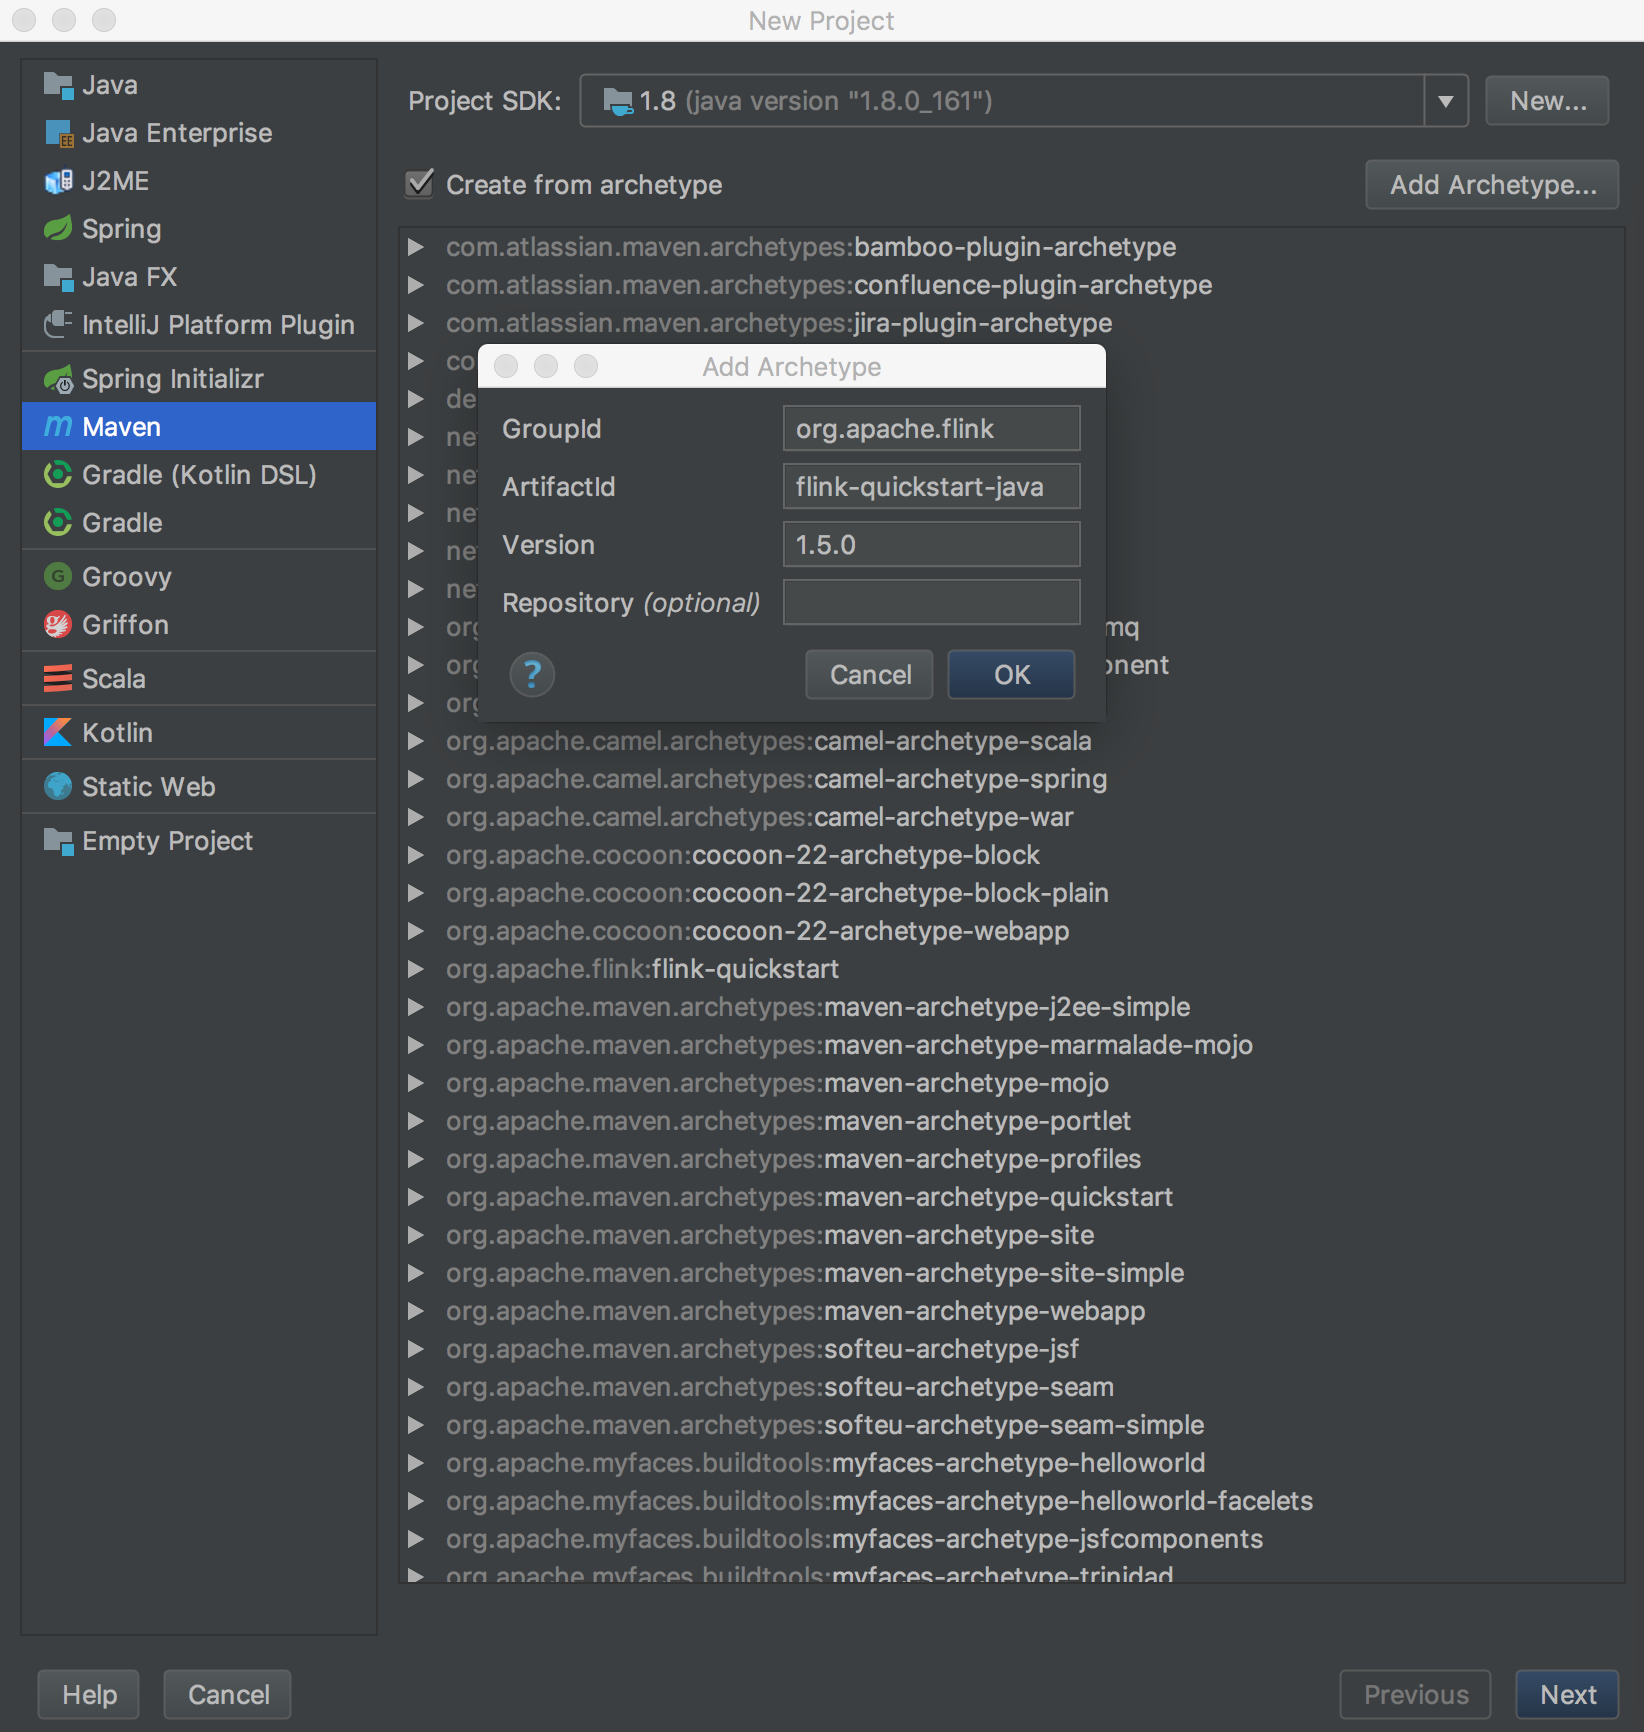Image resolution: width=1644 pixels, height=1732 pixels.
Task: Open help via question mark icon
Action: 532,674
